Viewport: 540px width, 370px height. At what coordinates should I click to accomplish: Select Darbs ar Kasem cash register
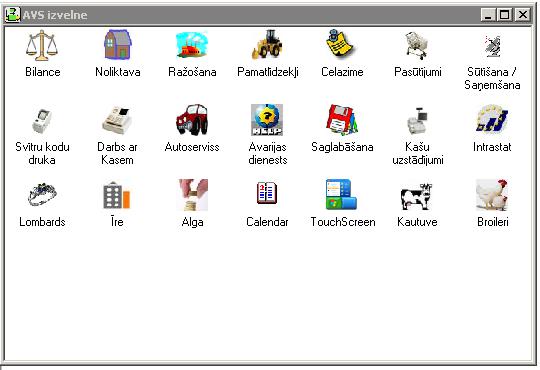[117, 120]
